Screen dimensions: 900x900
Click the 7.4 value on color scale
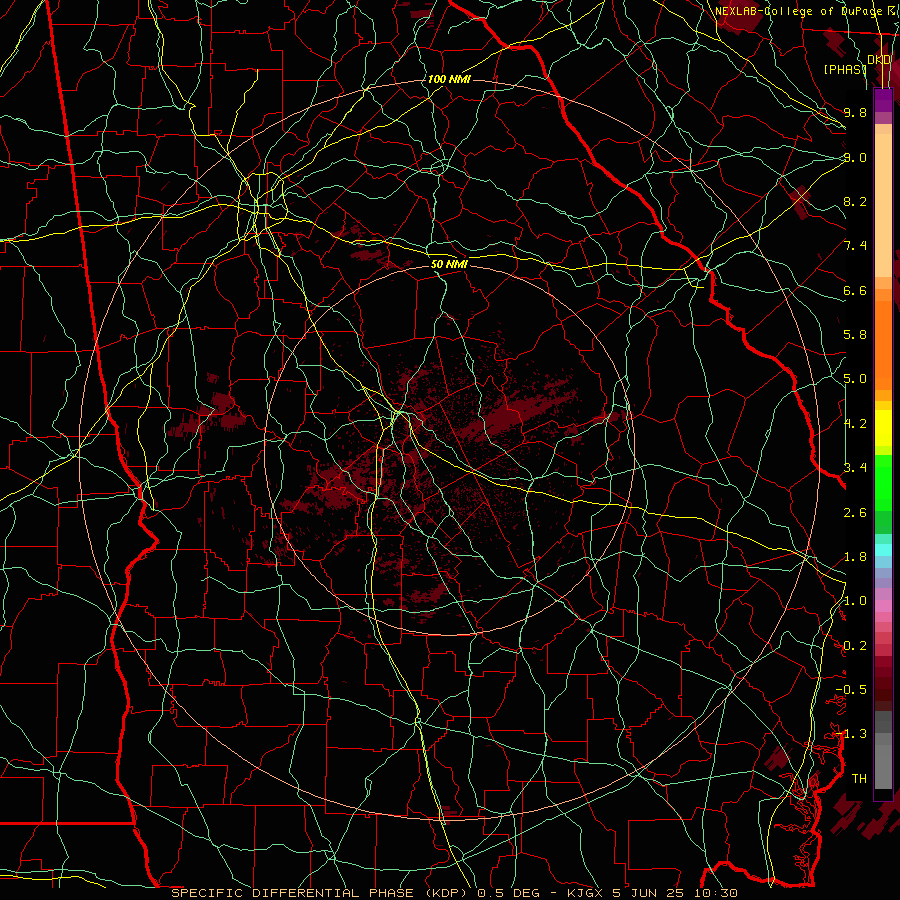point(855,246)
